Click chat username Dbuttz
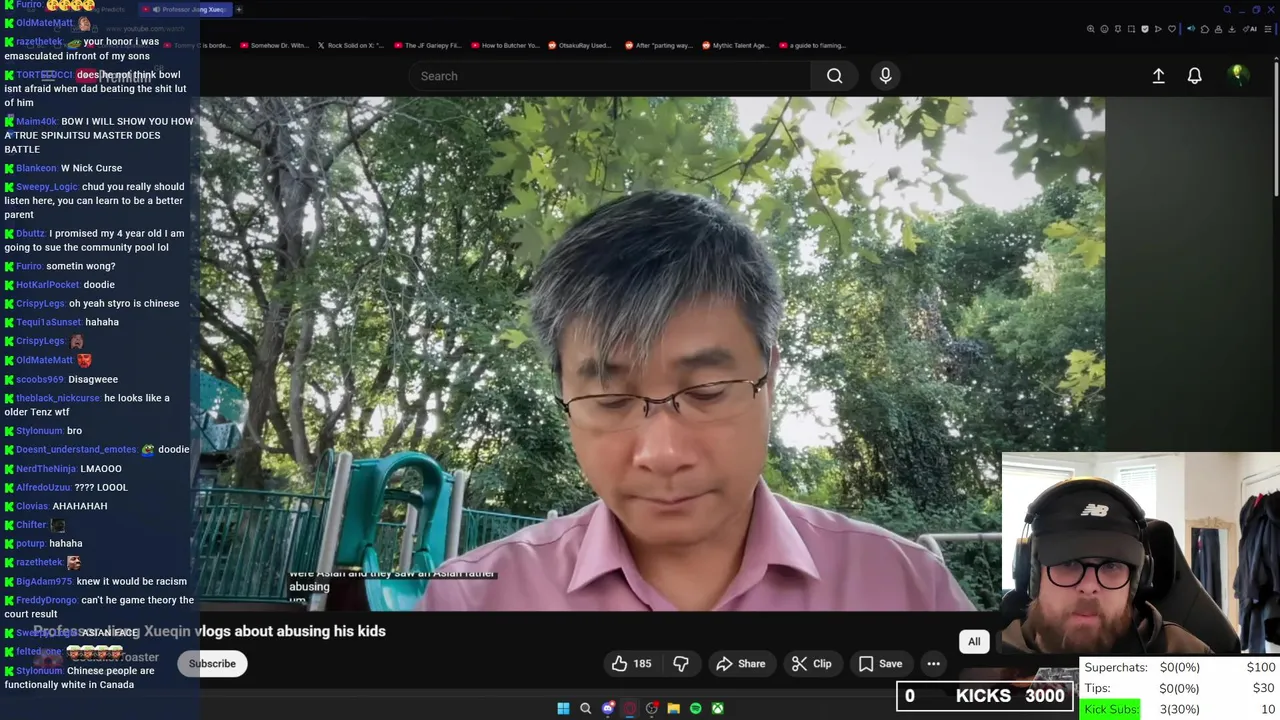This screenshot has width=1280, height=720. point(31,234)
